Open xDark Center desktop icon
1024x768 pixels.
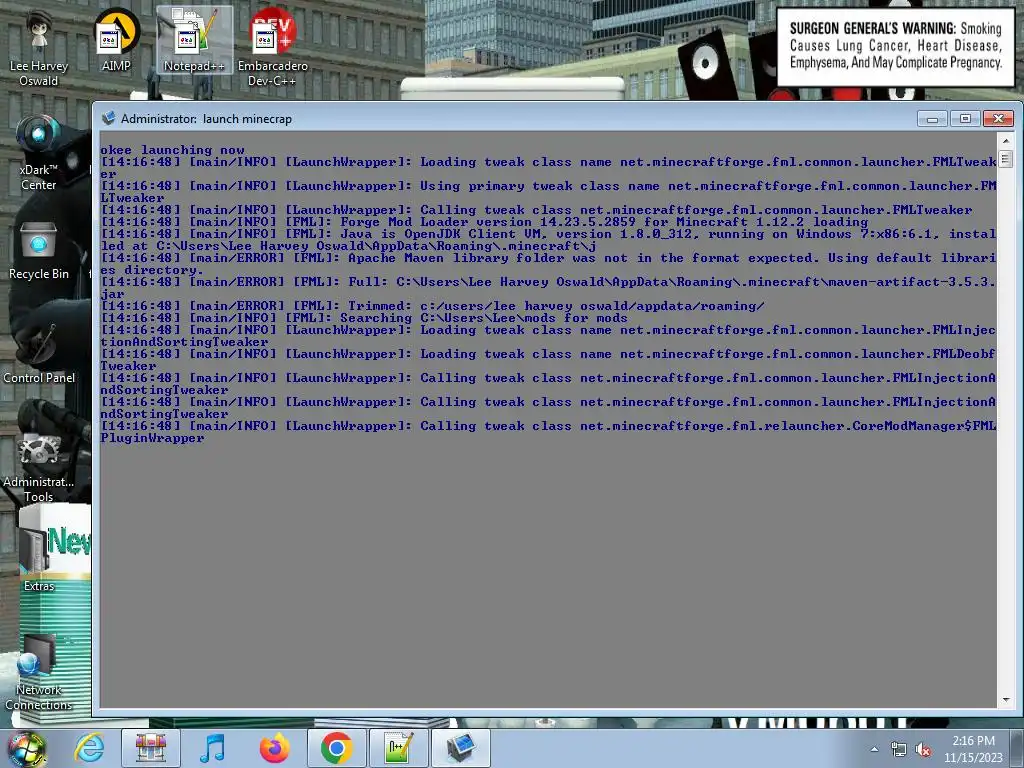pyautogui.click(x=39, y=153)
